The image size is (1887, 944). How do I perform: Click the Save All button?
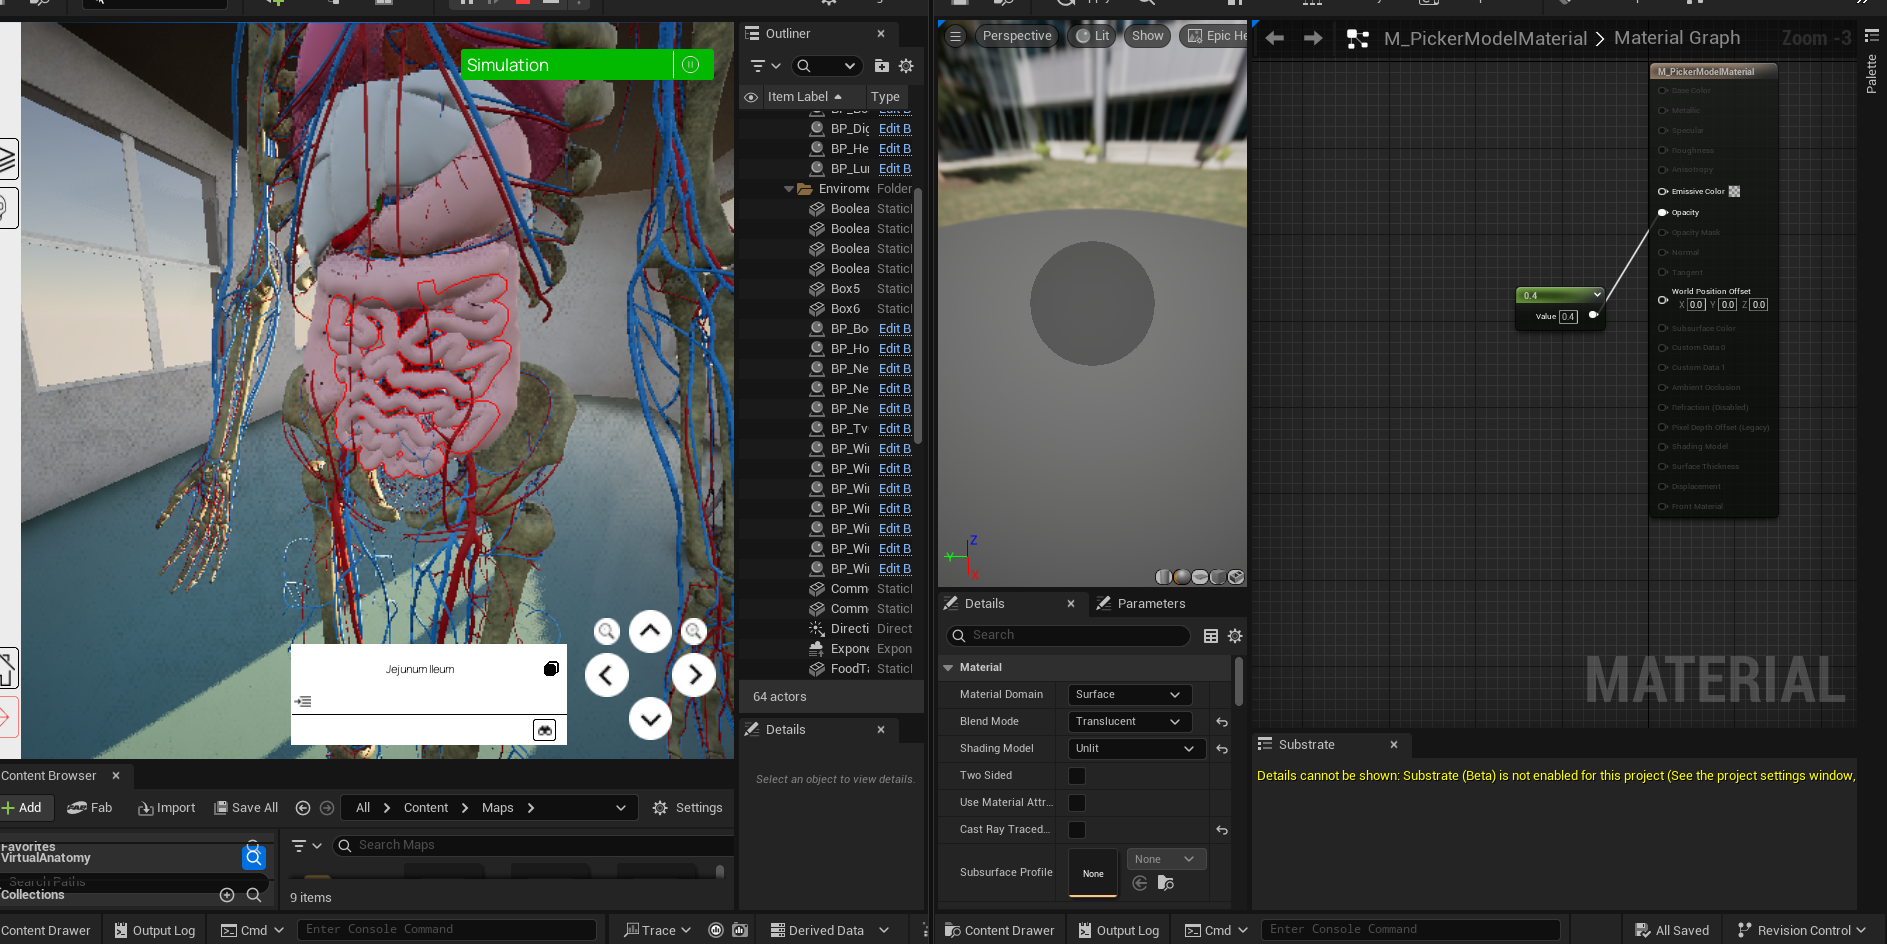point(246,808)
